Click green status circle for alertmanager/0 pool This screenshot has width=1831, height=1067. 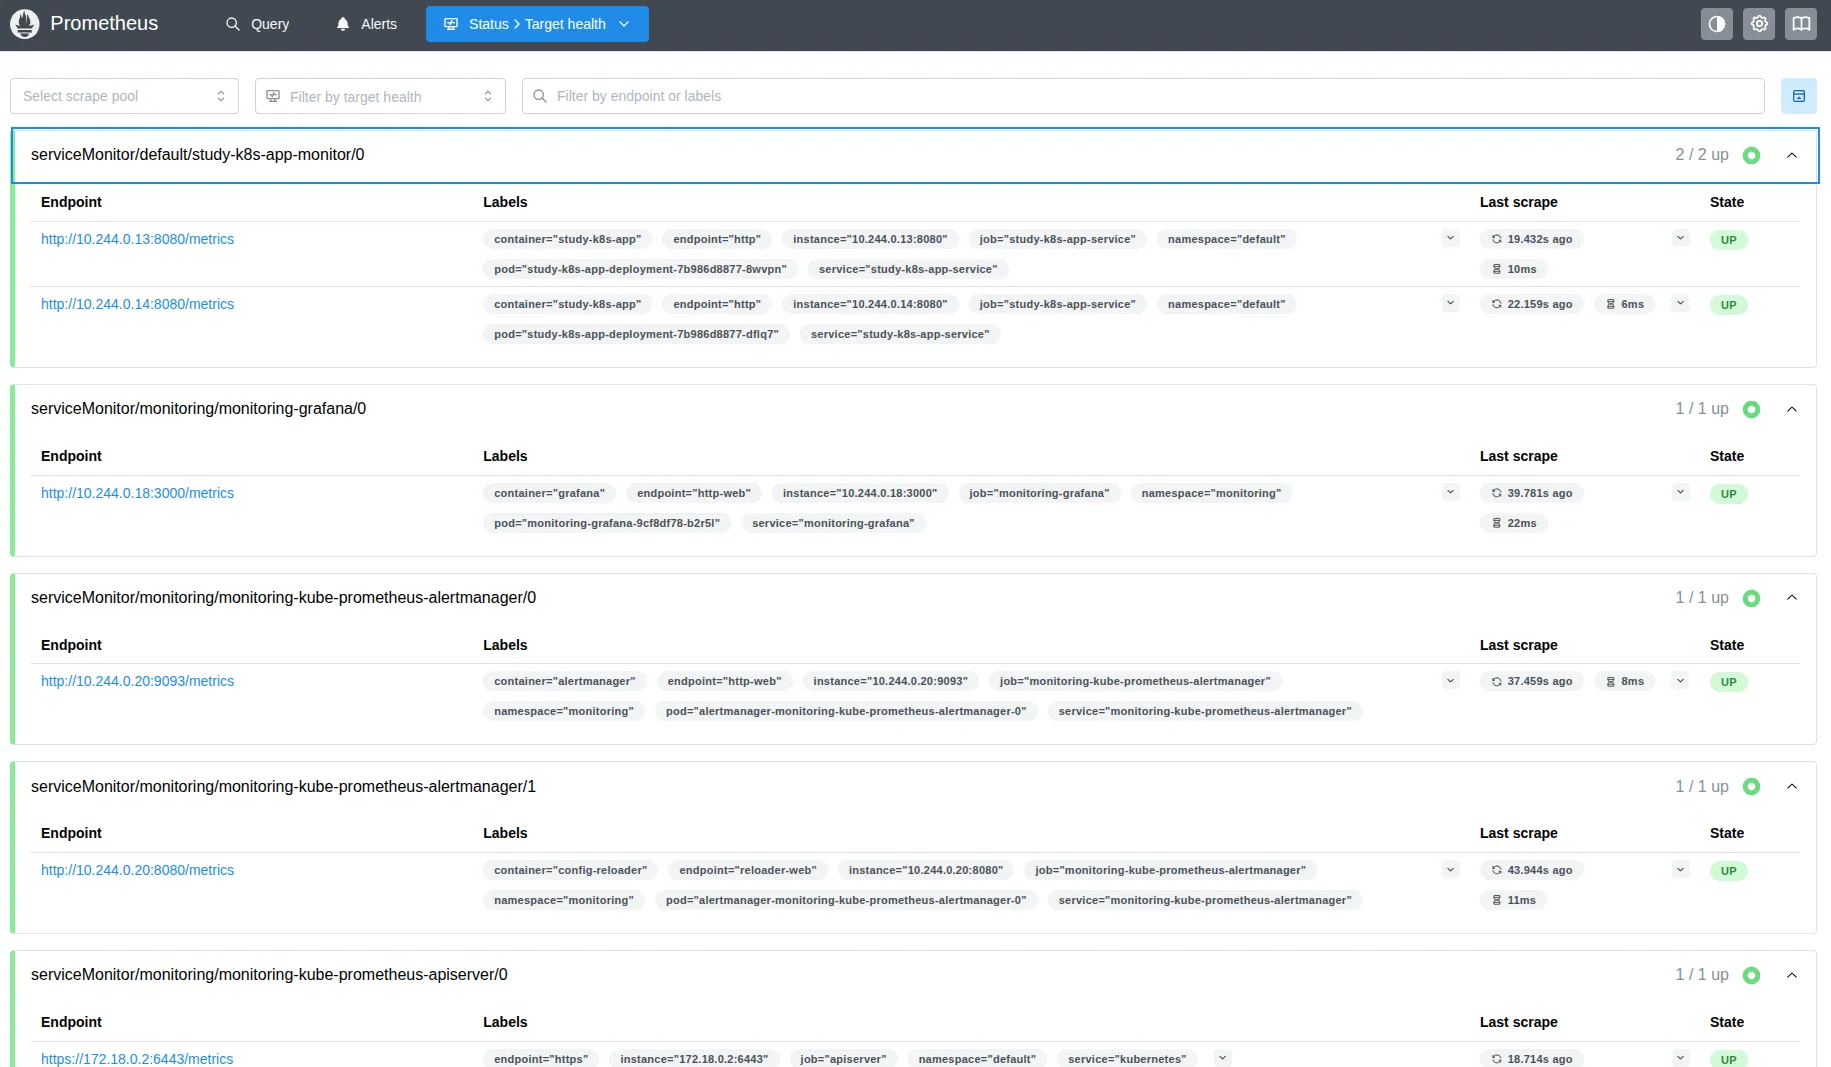coord(1751,598)
